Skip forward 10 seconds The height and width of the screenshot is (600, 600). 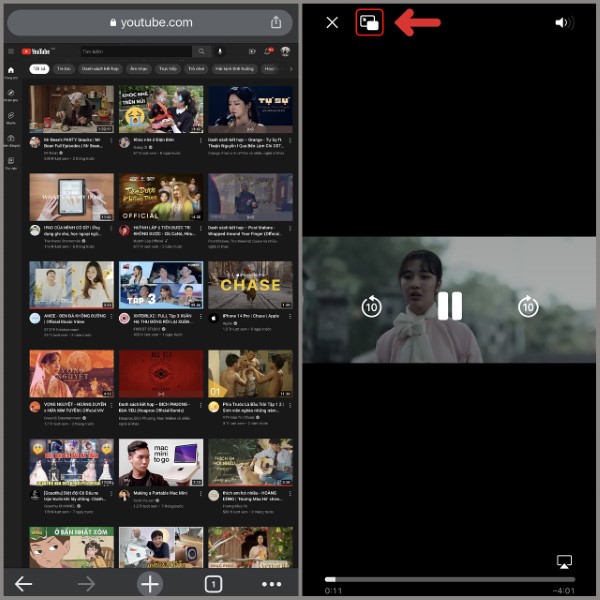(x=528, y=307)
